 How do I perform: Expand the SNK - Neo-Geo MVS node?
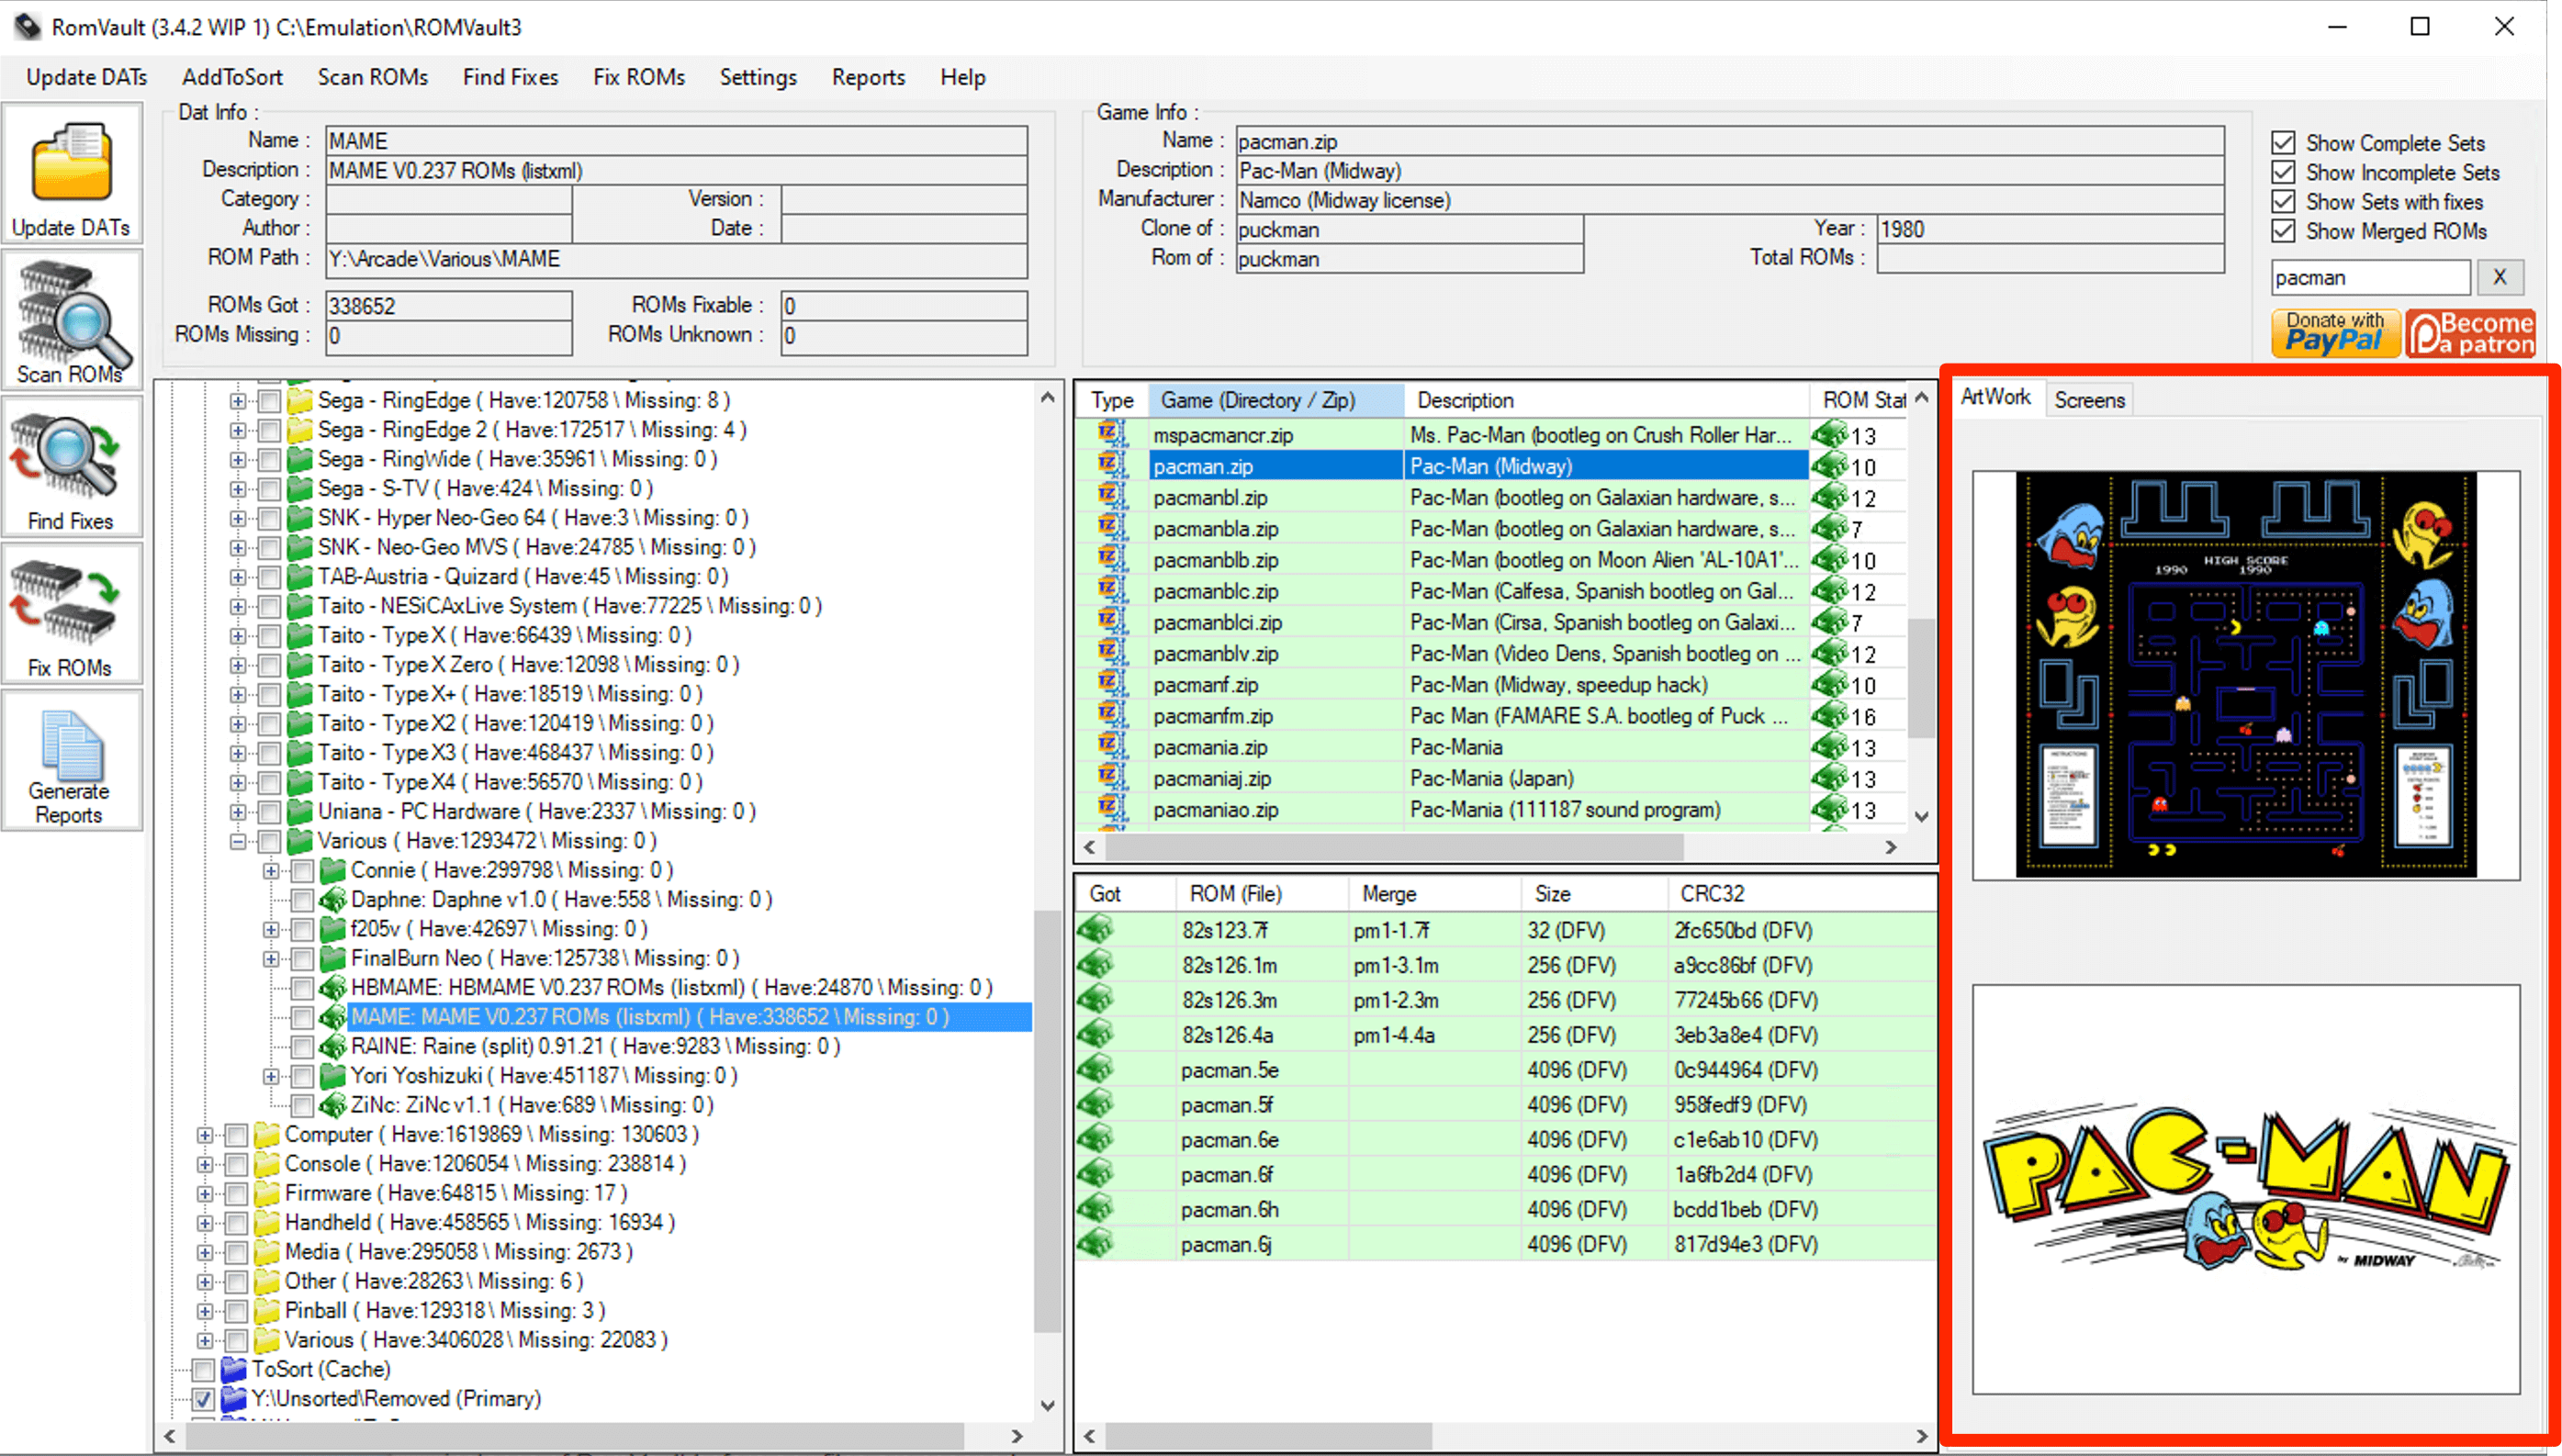pos(237,548)
